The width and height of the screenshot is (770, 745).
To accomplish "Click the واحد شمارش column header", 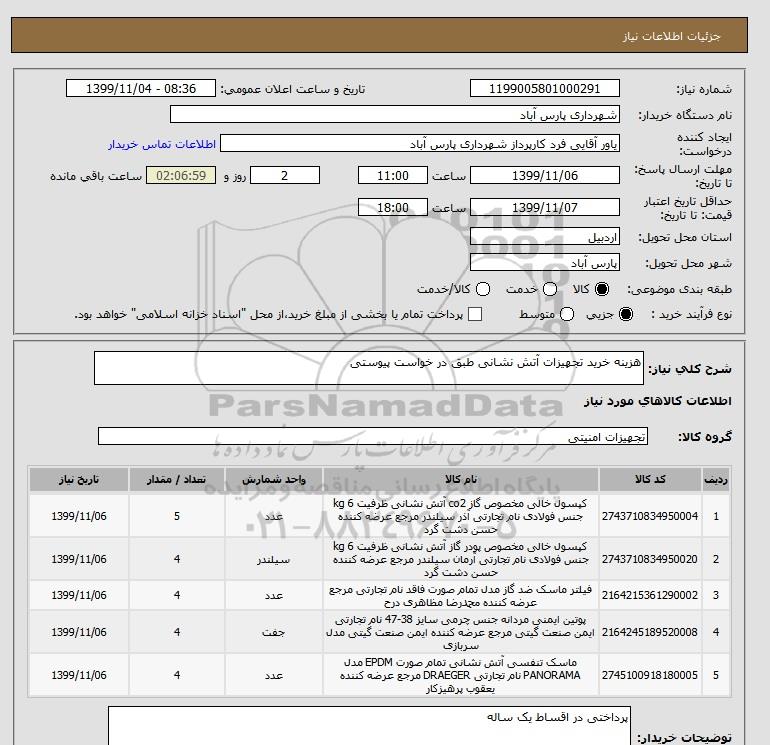I will [x=274, y=479].
